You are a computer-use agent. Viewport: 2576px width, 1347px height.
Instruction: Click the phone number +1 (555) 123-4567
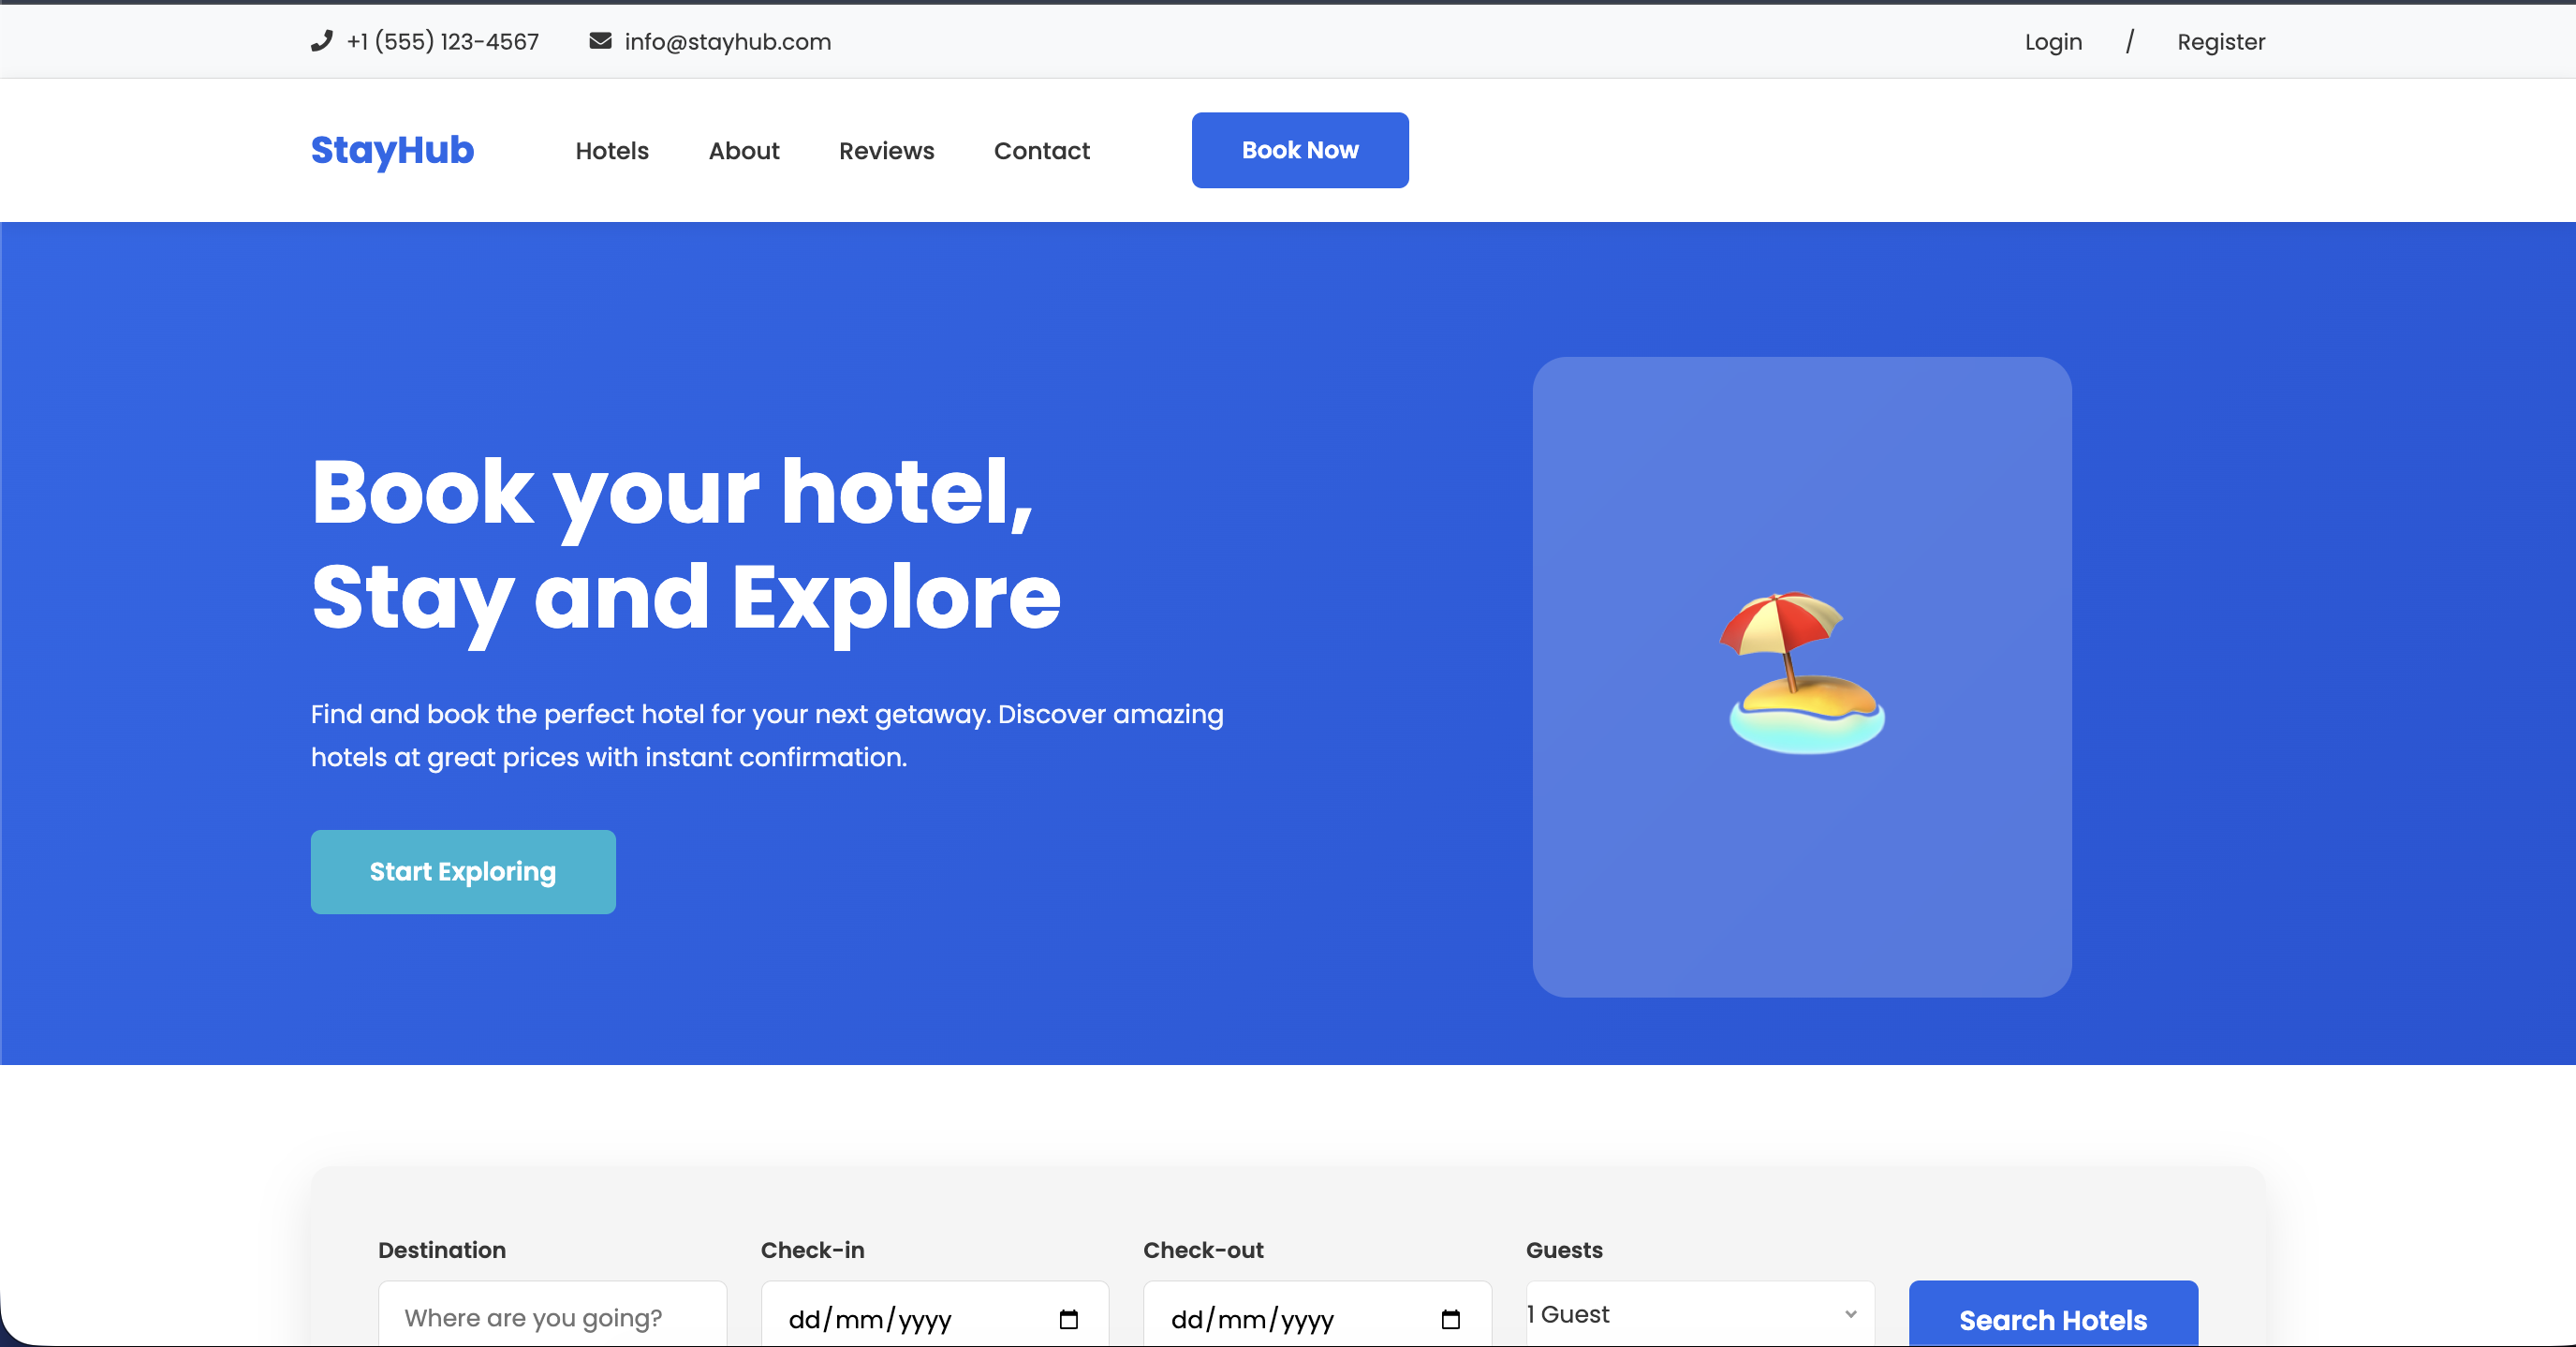tap(442, 42)
